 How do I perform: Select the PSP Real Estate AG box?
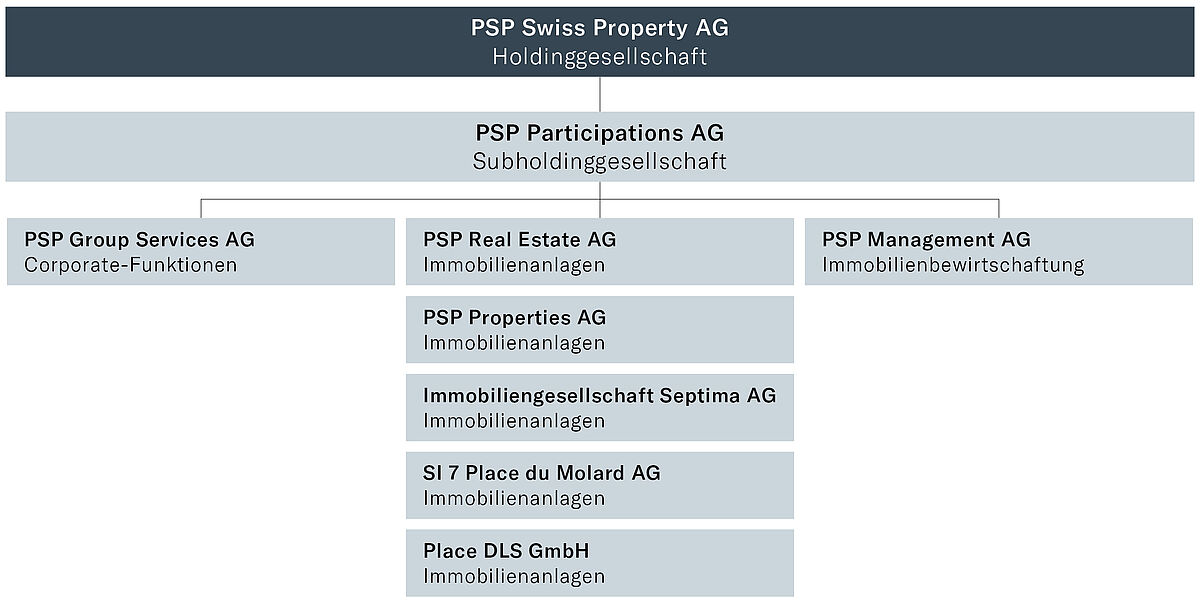(600, 252)
